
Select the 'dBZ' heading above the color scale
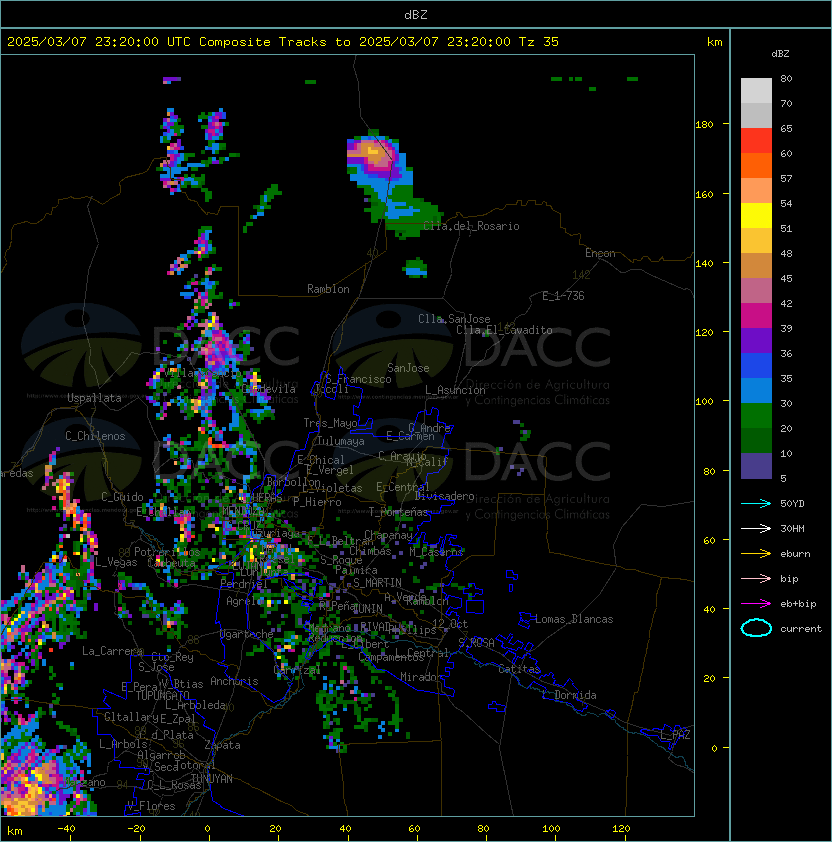pos(780,54)
